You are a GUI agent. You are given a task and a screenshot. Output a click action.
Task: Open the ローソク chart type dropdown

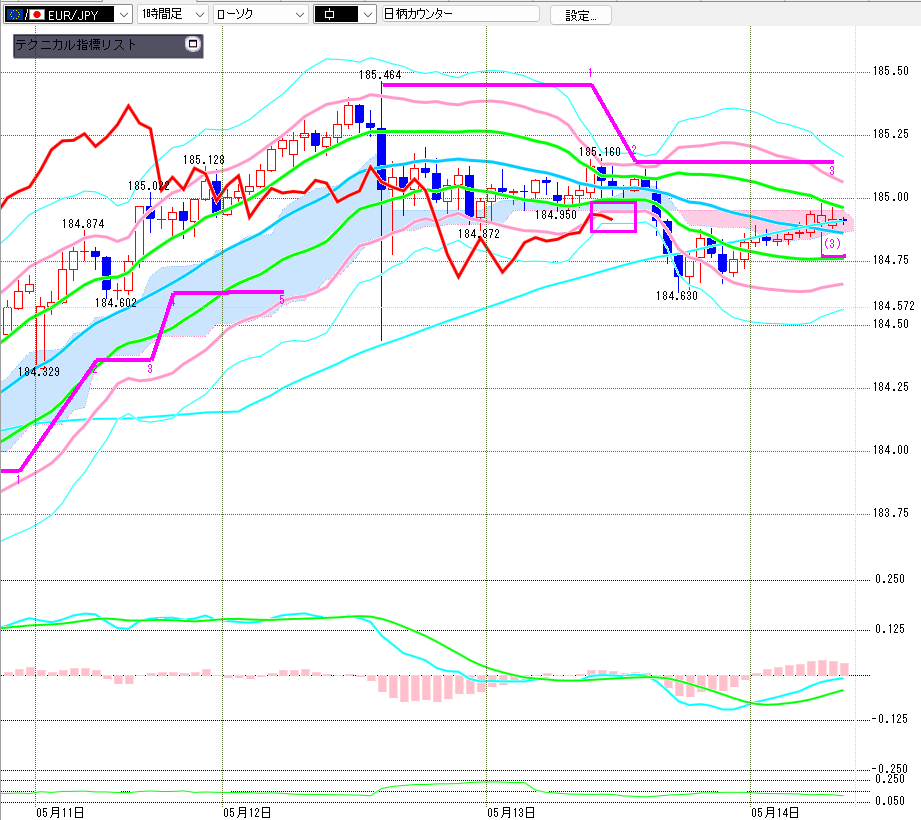click(300, 15)
